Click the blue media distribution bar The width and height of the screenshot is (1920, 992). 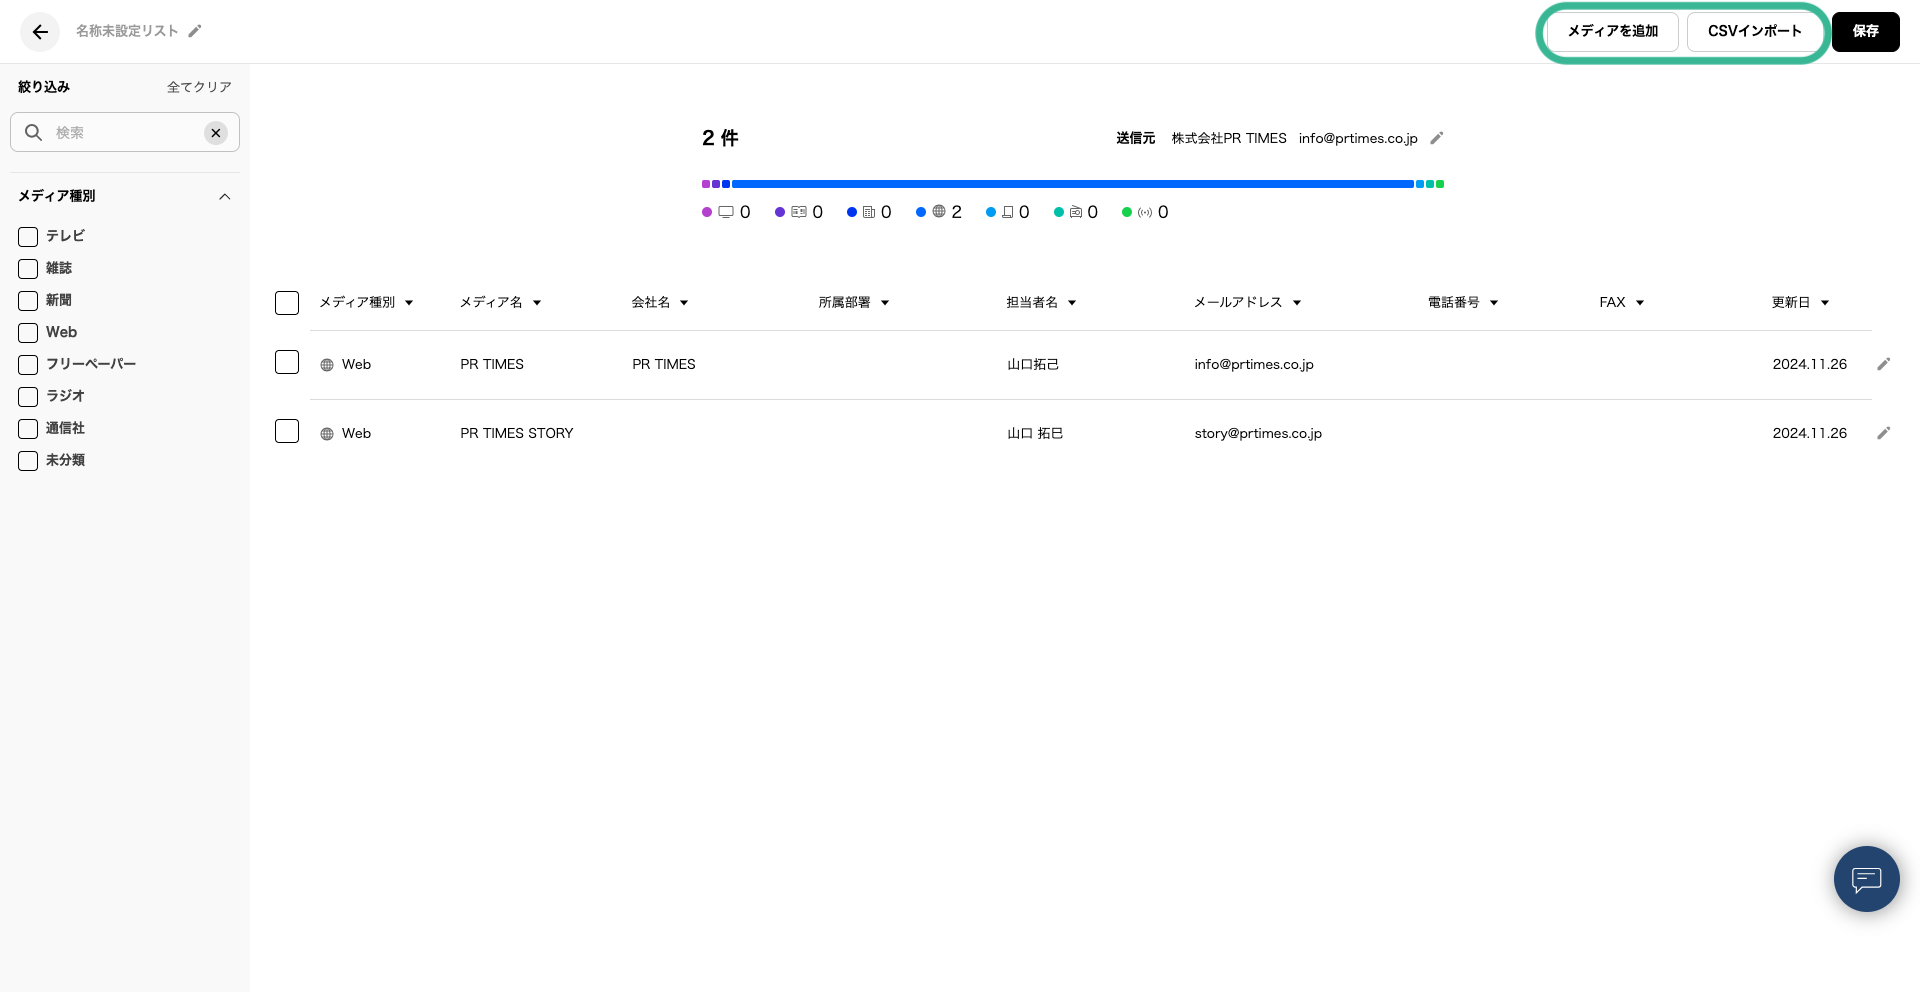[1072, 184]
